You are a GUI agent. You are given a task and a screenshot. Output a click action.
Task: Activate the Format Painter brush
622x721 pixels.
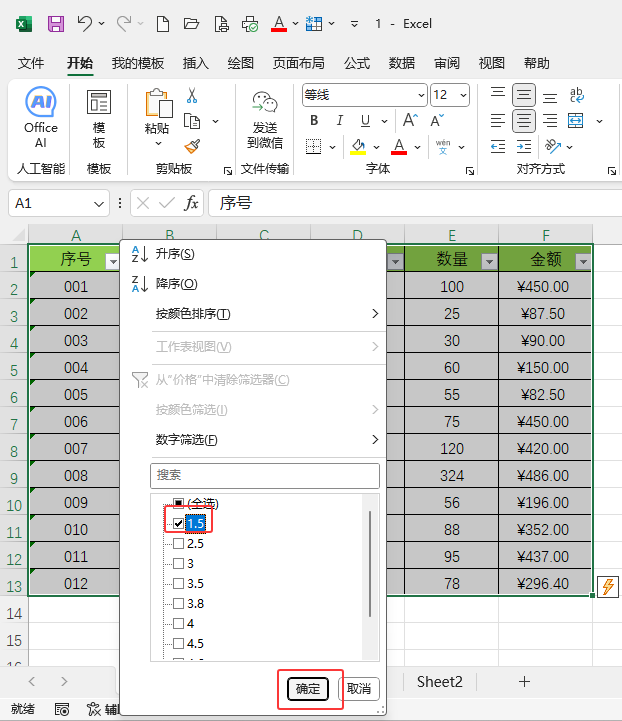click(192, 147)
